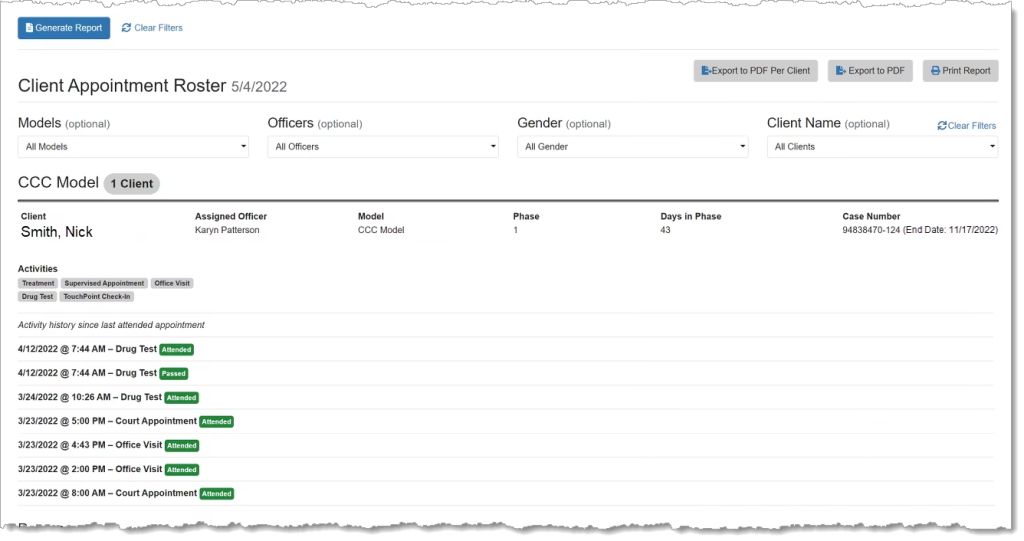Click the client name Smith, Nick

tap(56, 232)
